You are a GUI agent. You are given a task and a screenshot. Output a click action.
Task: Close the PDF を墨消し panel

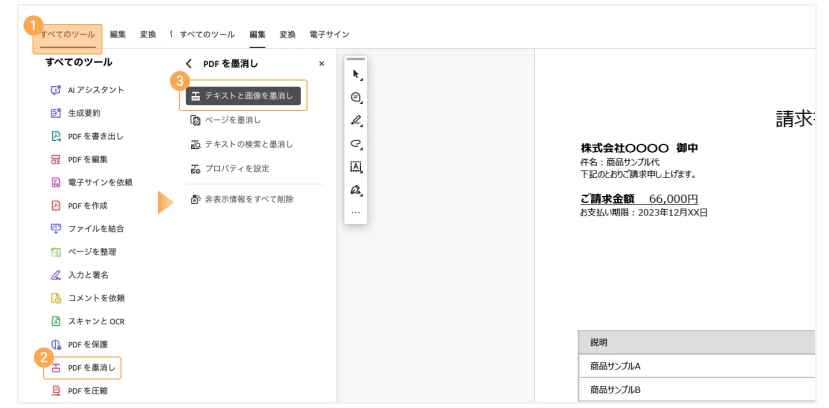coord(321,64)
